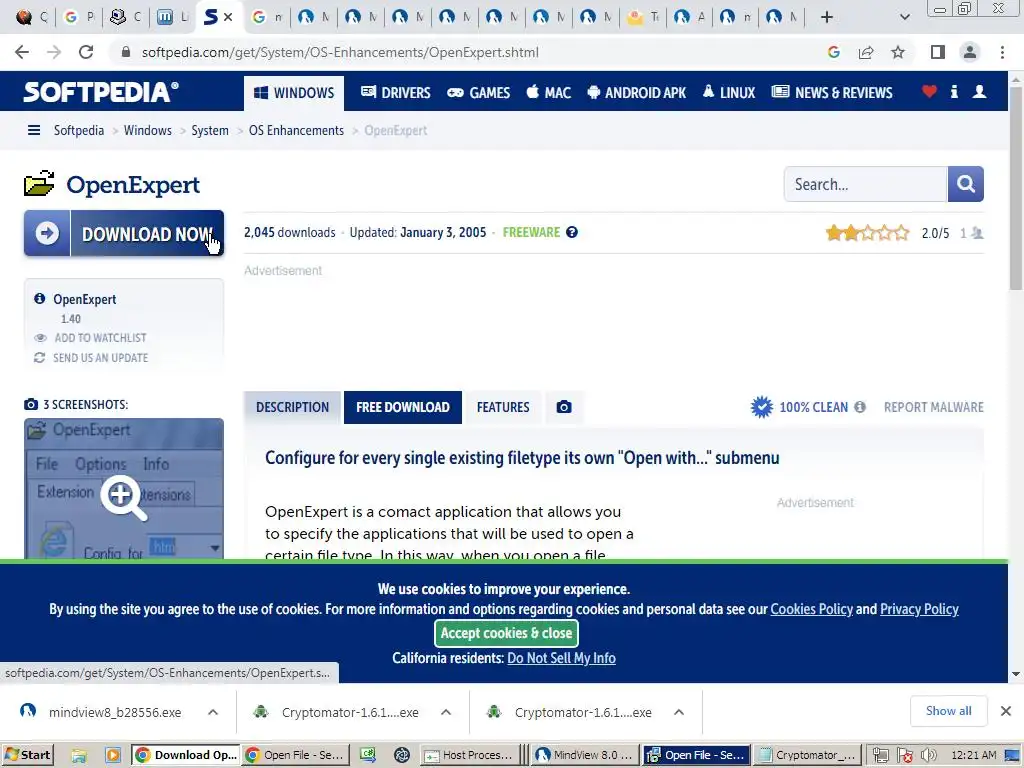Click the blue search magnifier button

965,184
